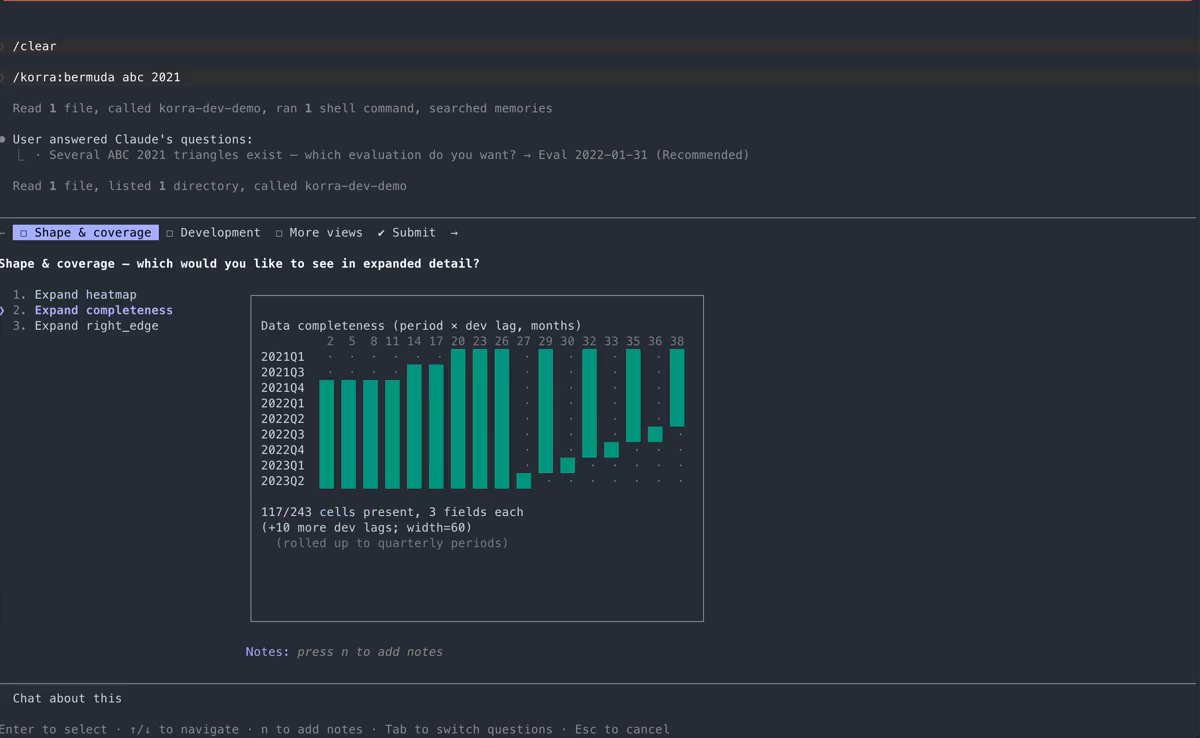This screenshot has width=1200, height=738.
Task: Click the 2021Q3 row label
Action: tap(283, 372)
